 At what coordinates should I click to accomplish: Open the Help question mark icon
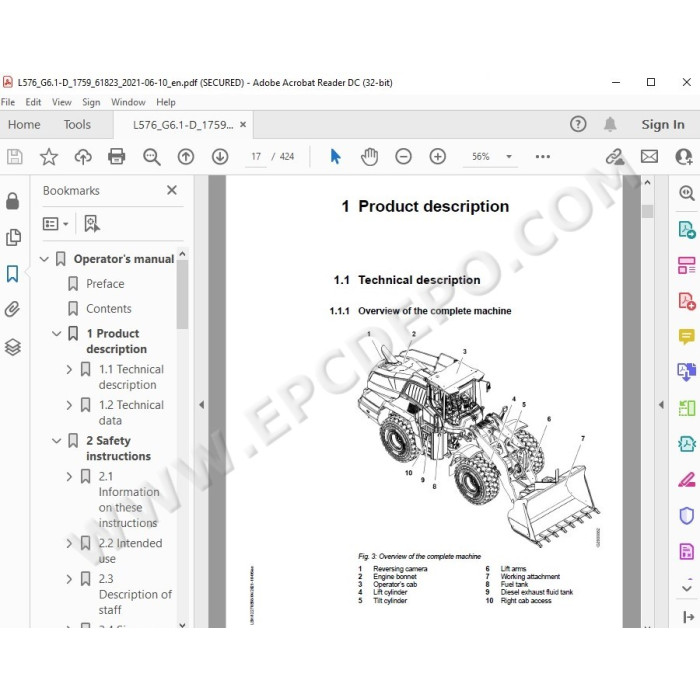click(578, 124)
